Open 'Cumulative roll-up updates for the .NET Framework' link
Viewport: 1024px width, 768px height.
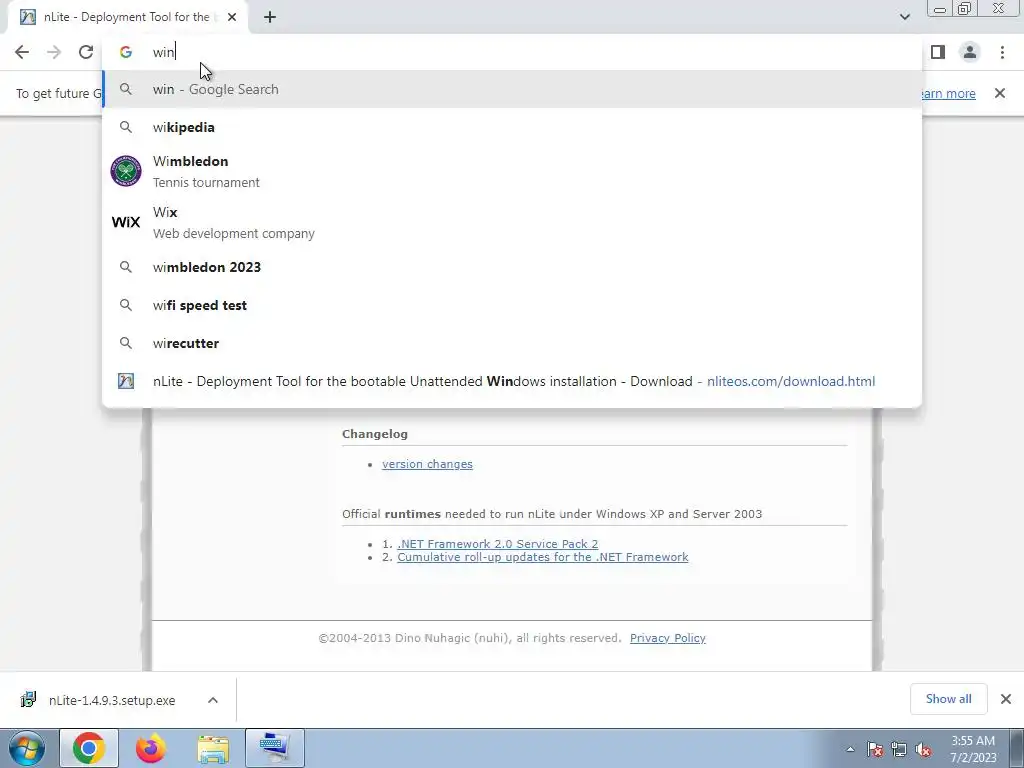[x=543, y=557]
